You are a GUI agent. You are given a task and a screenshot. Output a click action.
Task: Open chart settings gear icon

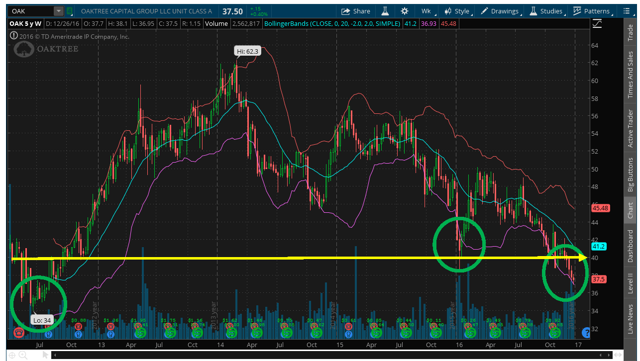tap(404, 11)
